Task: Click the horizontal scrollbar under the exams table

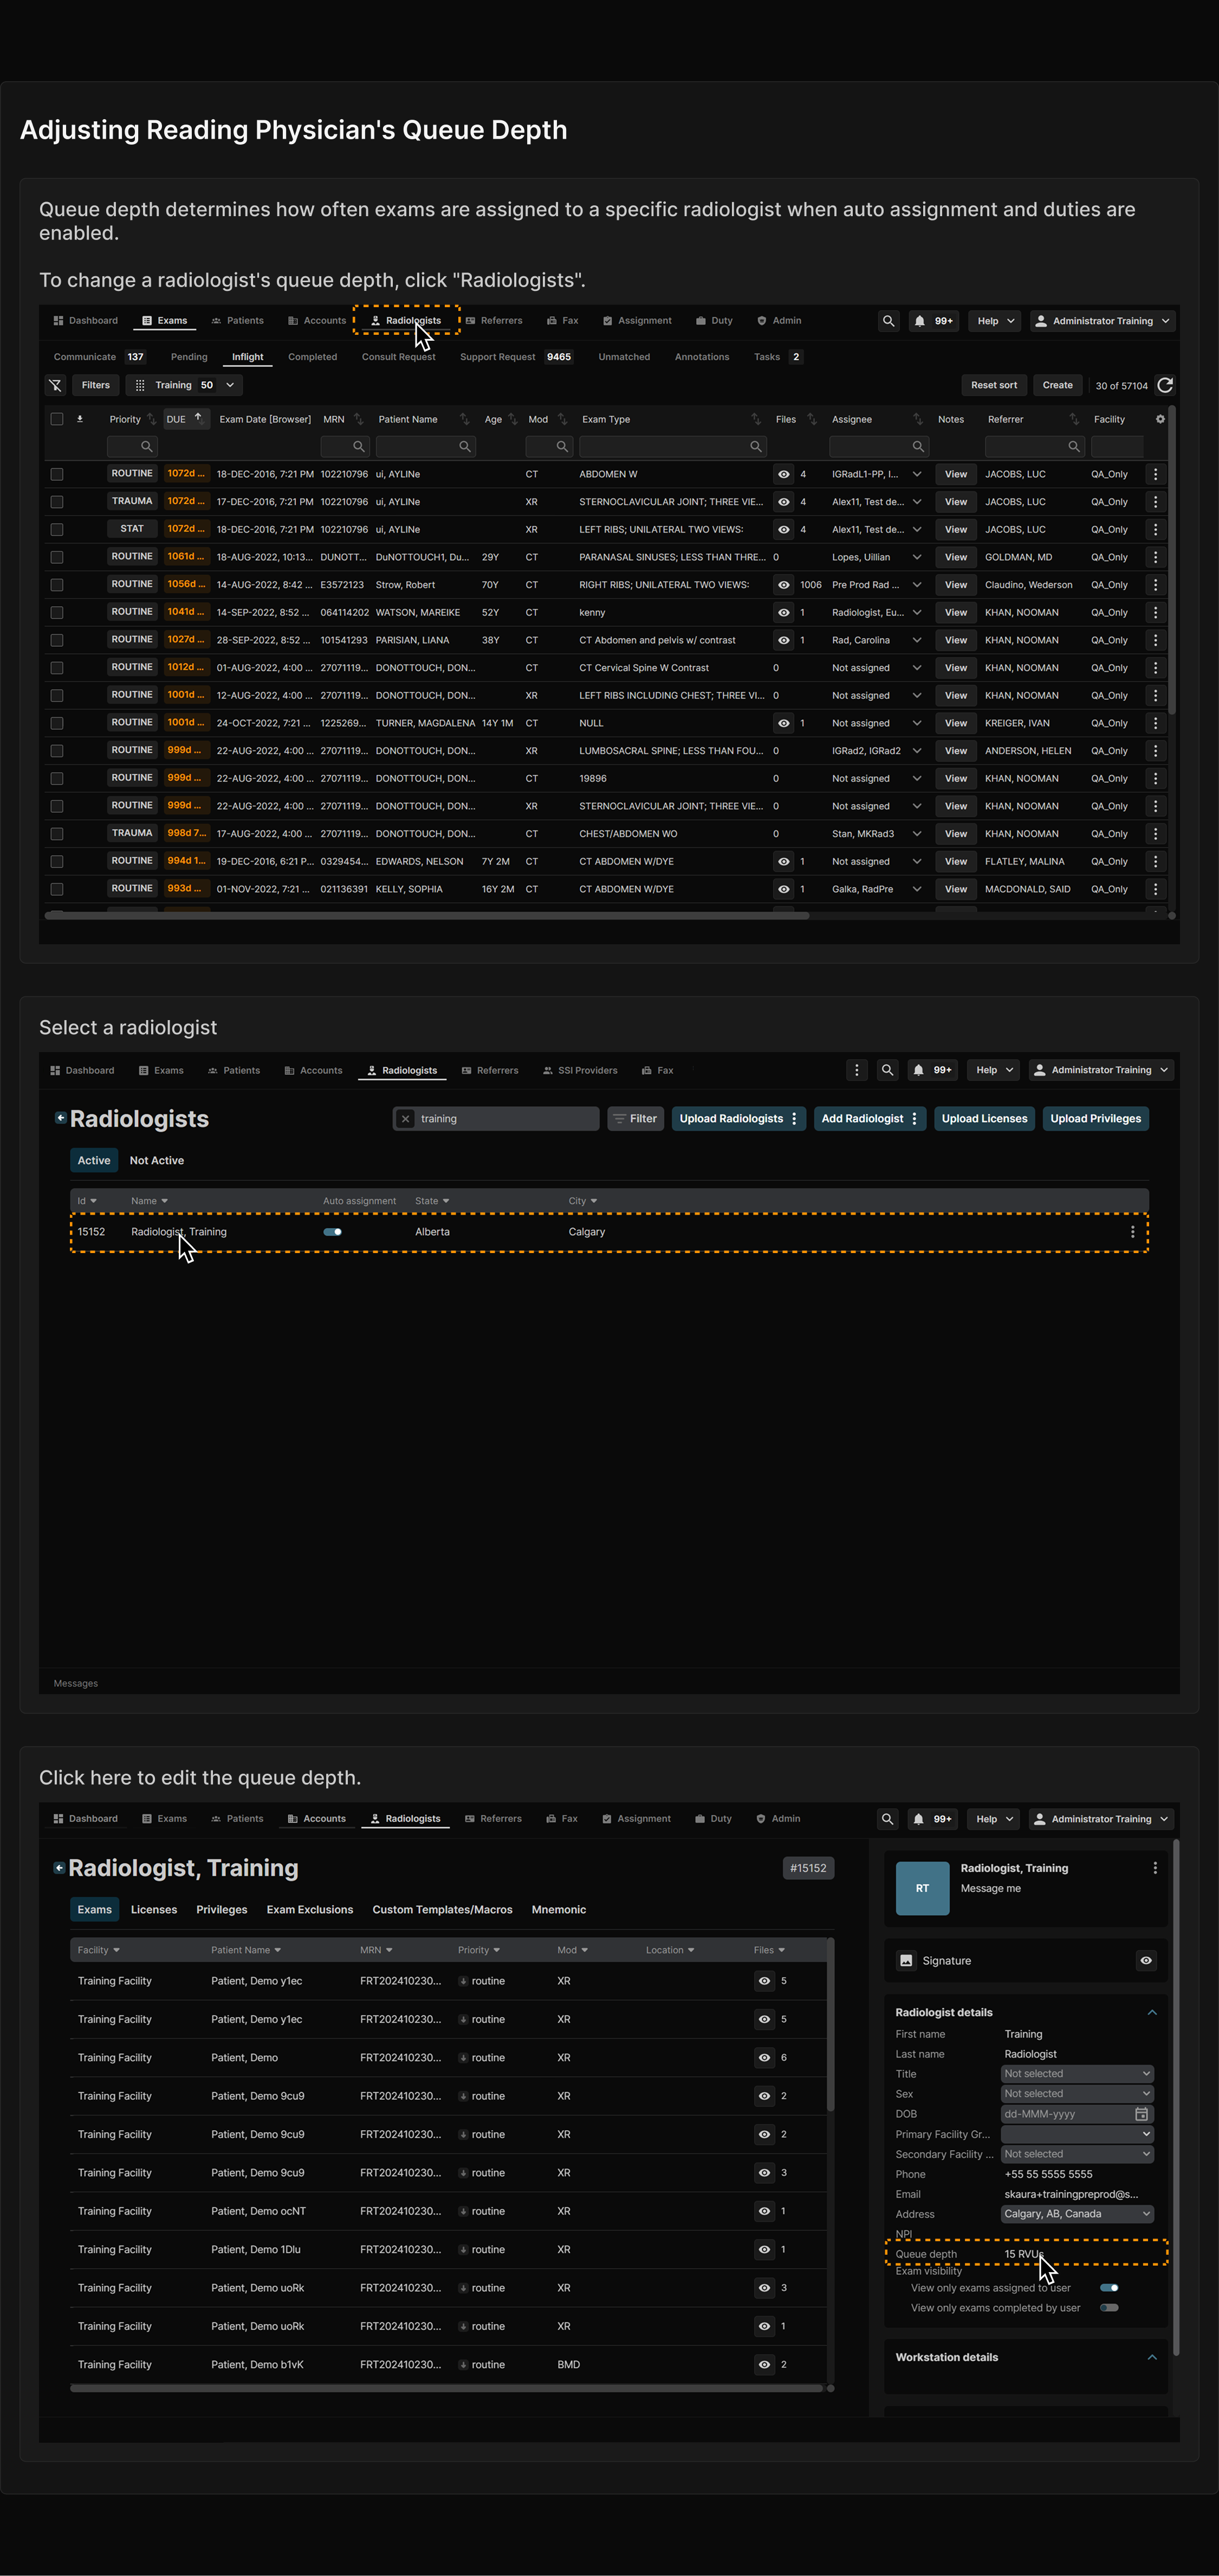Action: [427, 915]
